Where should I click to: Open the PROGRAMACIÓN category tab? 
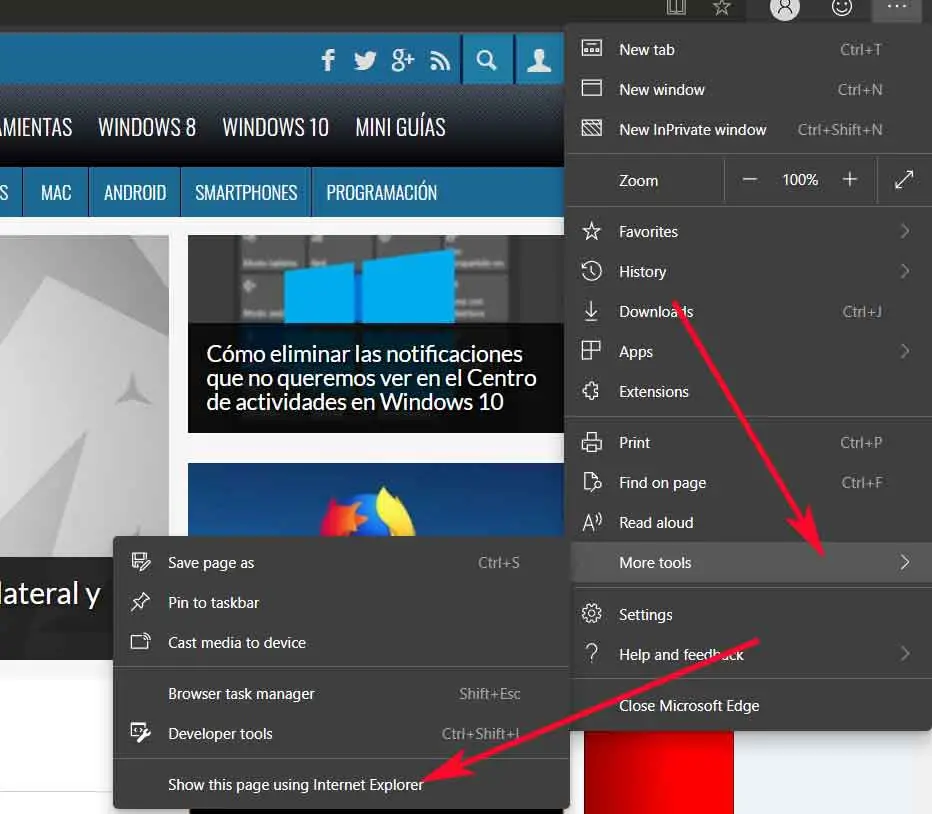tap(381, 192)
